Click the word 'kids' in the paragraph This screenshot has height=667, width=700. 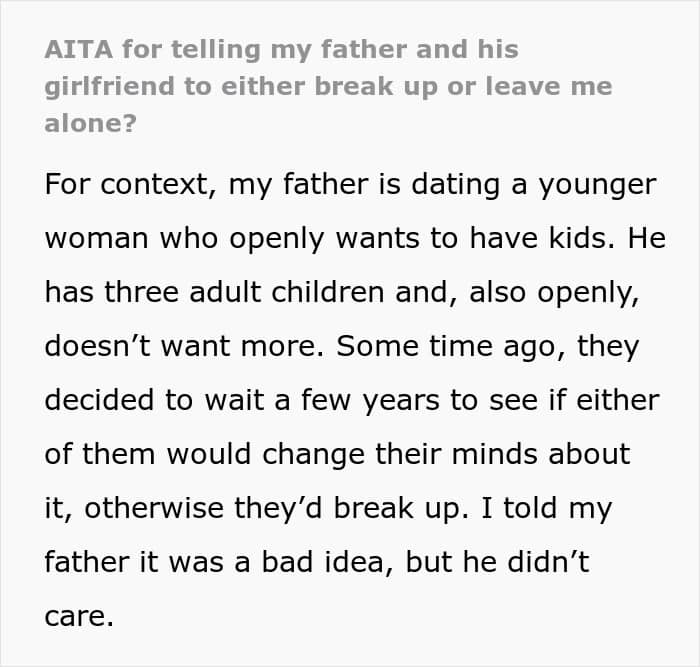574,239
